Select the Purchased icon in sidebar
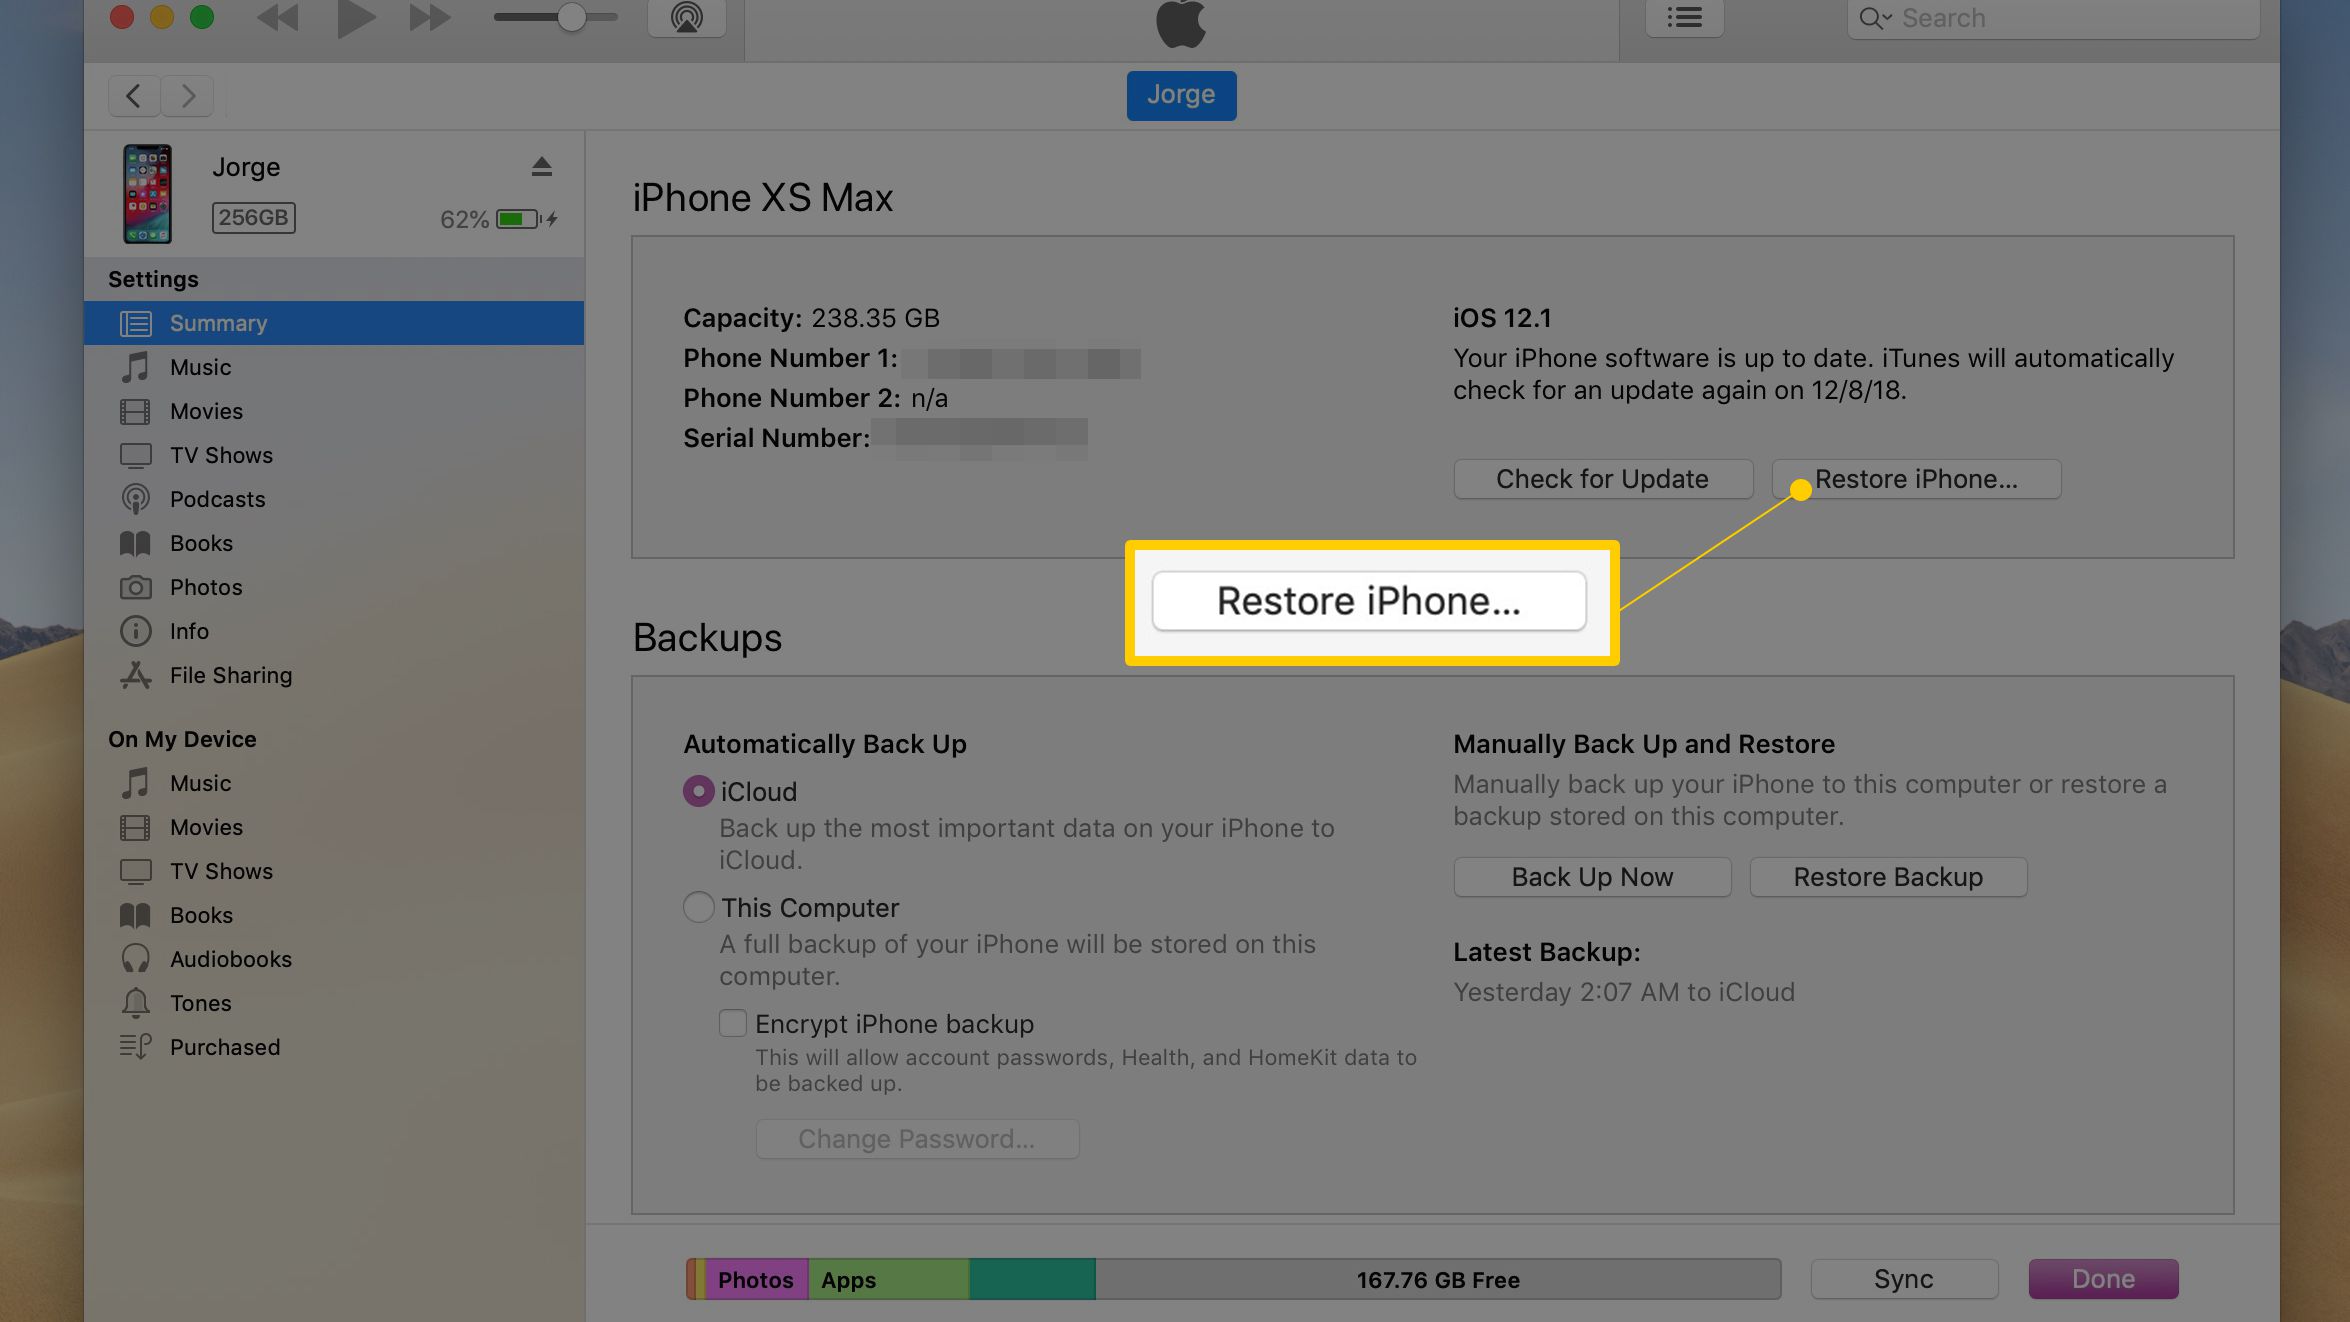Image resolution: width=2350 pixels, height=1322 pixels. [137, 1046]
